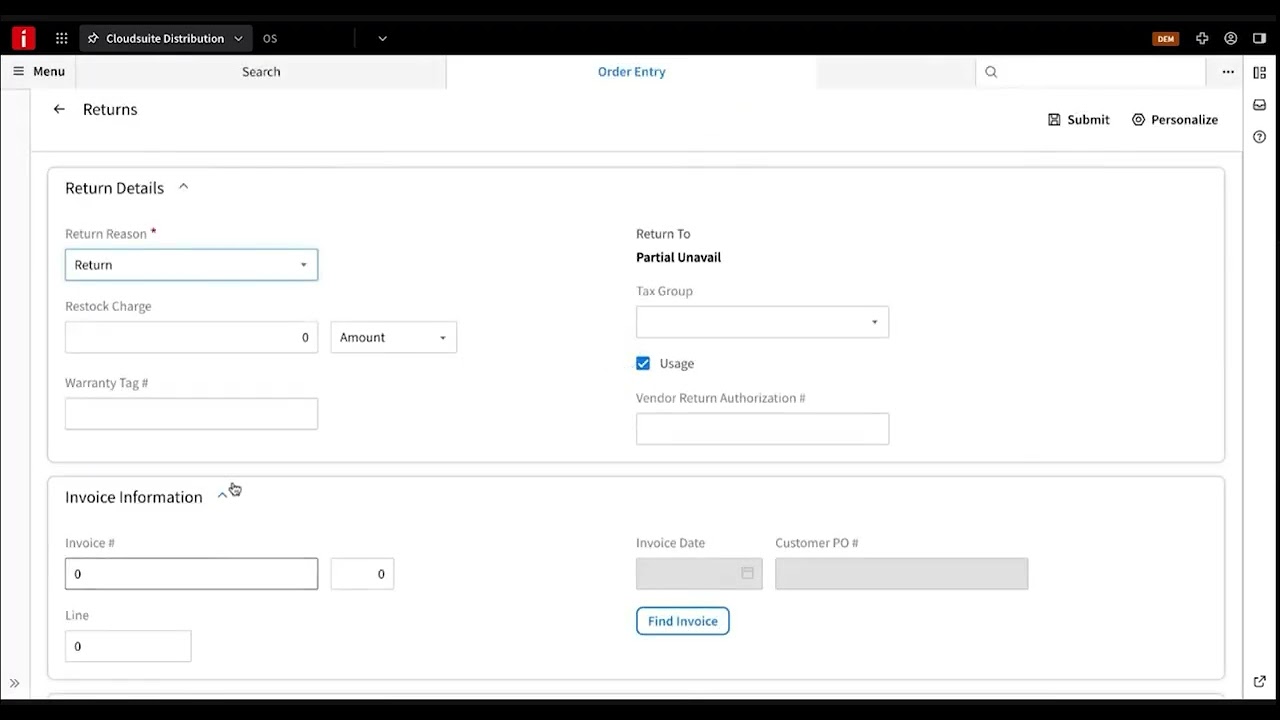Uncheck the Usage checkbox
Image resolution: width=1280 pixels, height=720 pixels.
click(x=643, y=363)
